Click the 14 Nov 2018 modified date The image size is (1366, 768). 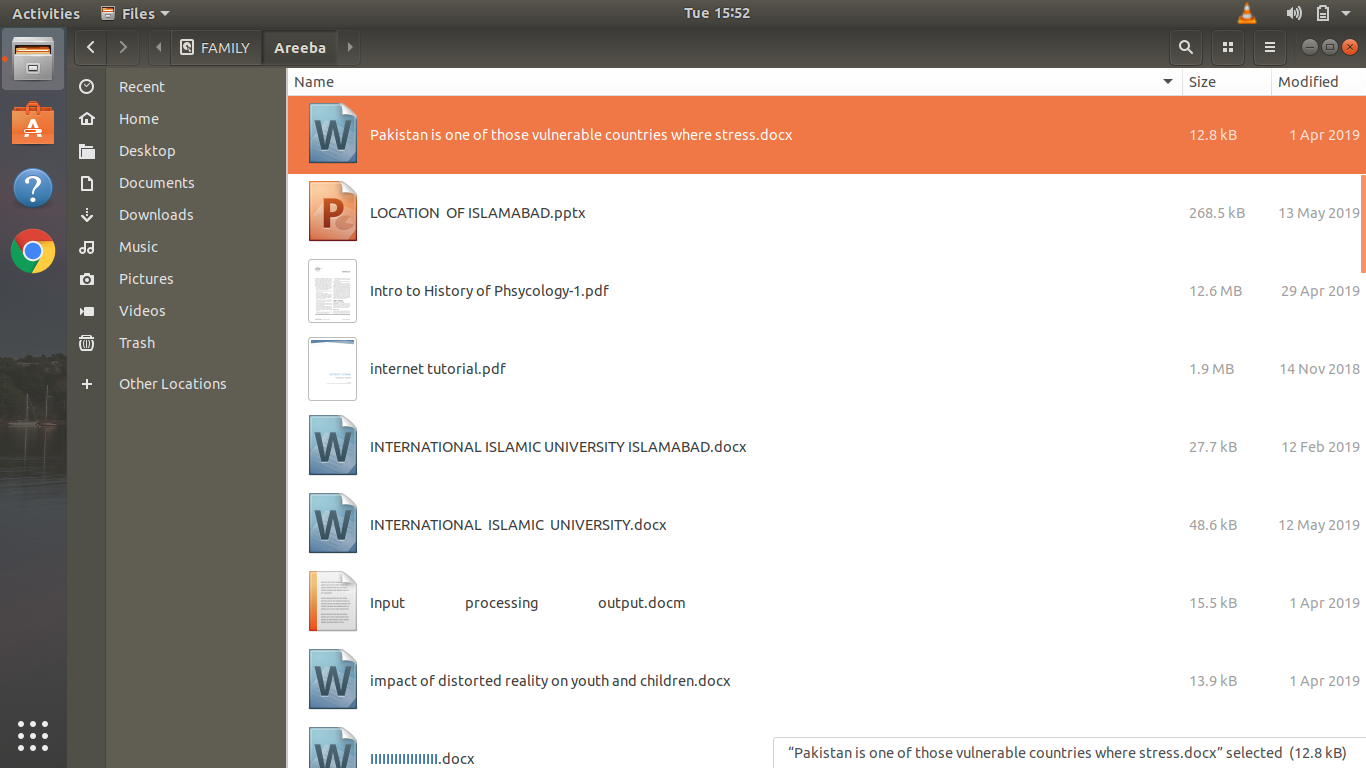point(1319,369)
